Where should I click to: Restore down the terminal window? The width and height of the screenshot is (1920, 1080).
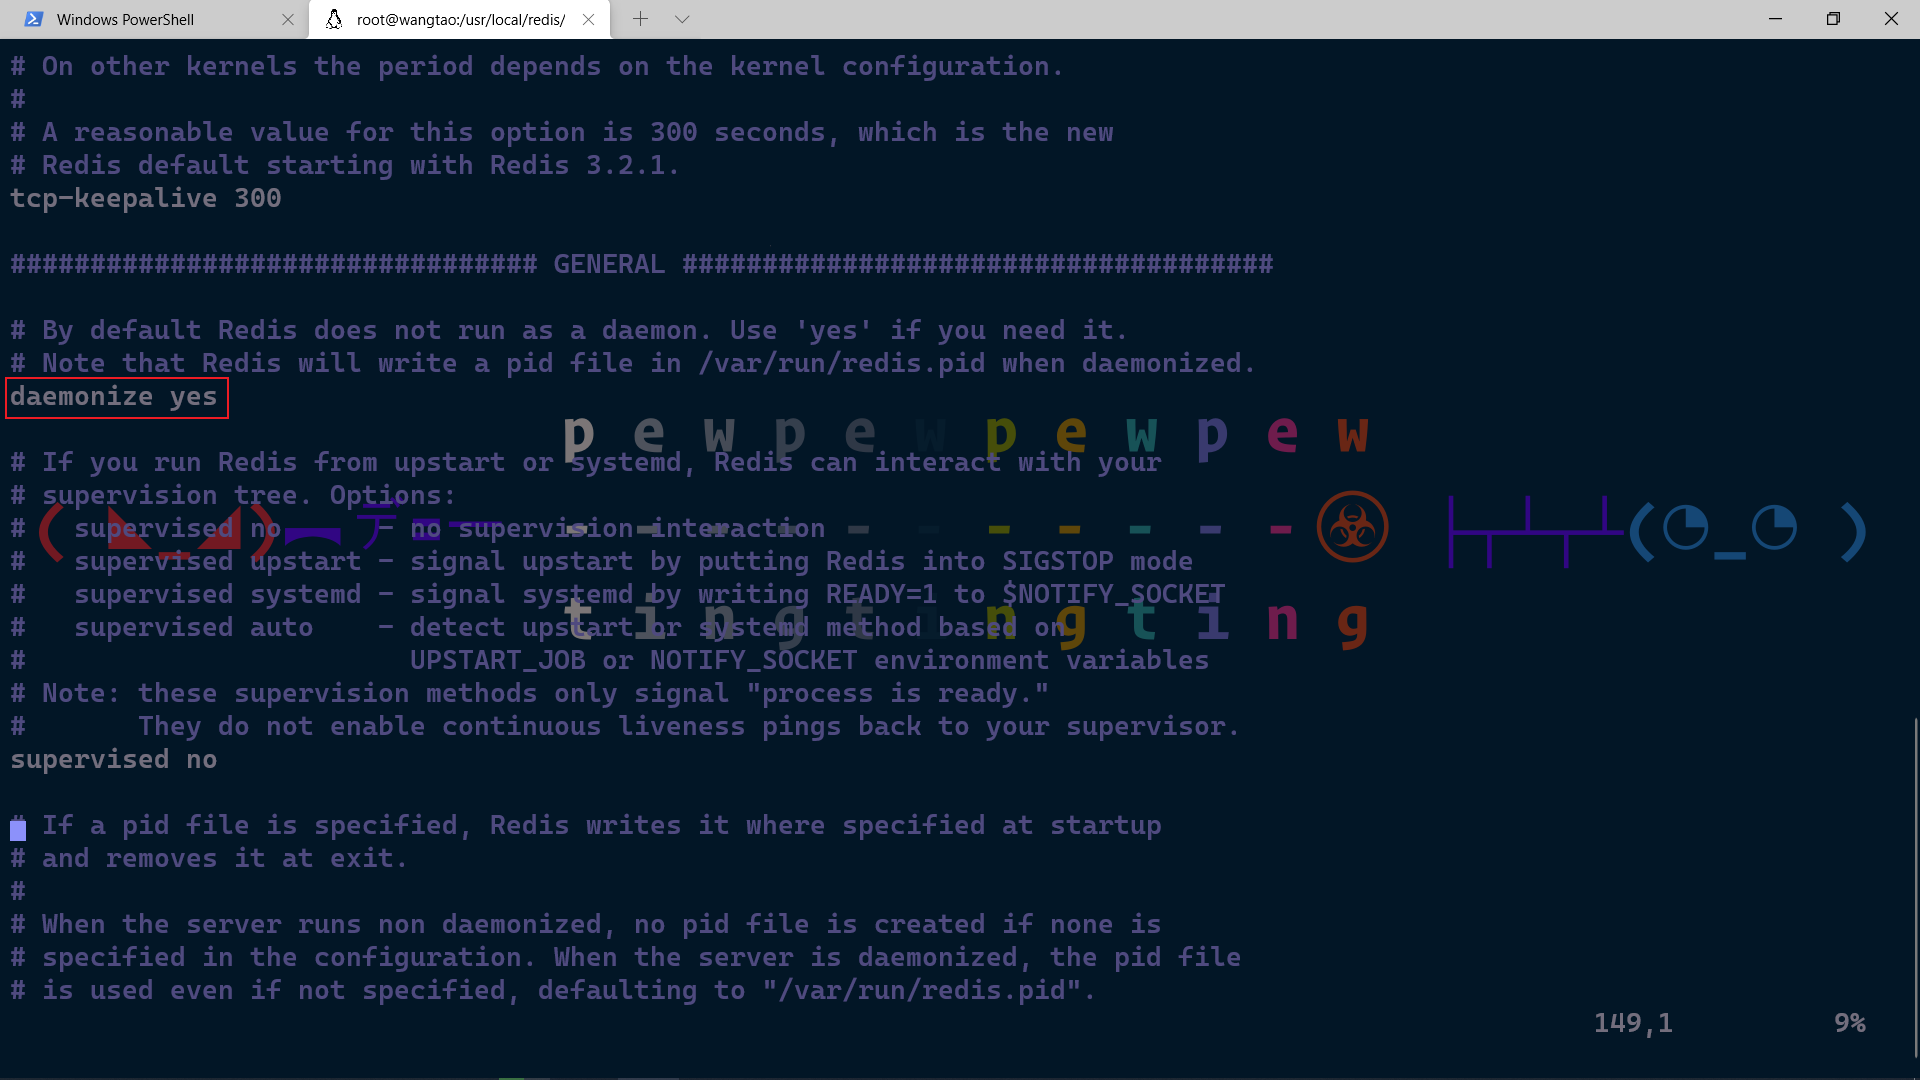tap(1833, 19)
